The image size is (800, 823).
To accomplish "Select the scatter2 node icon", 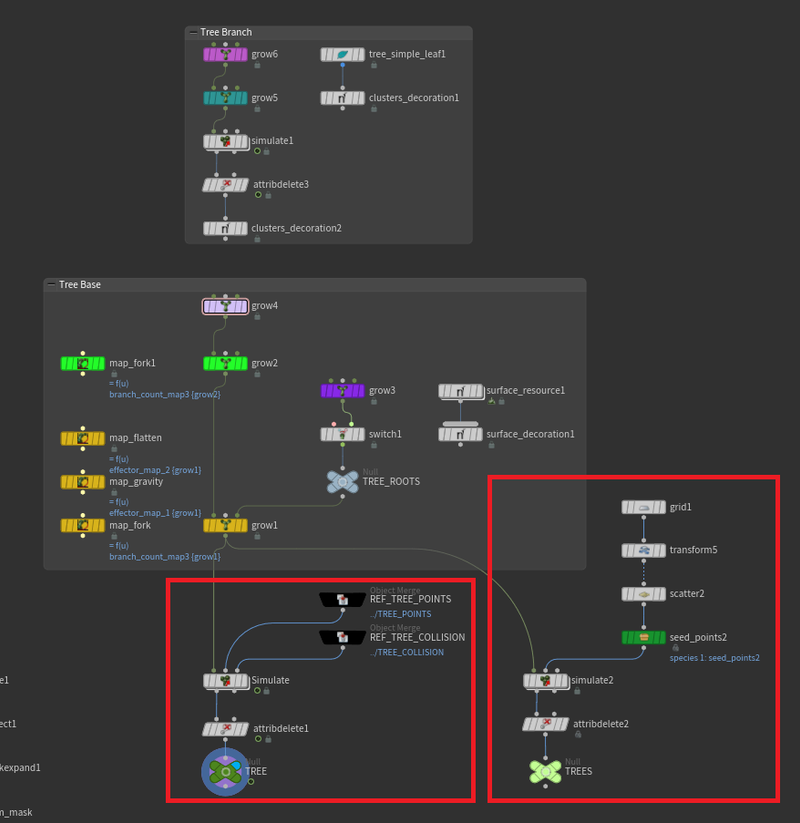I will tap(644, 593).
